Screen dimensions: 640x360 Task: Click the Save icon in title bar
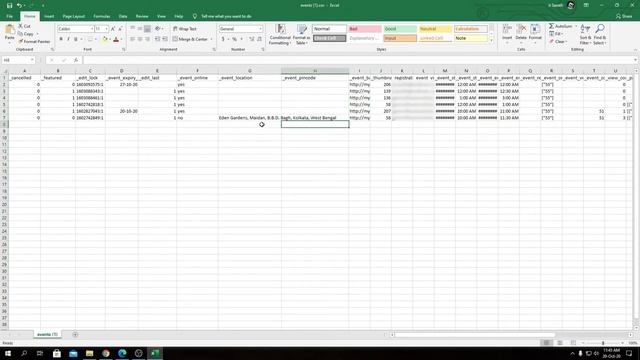pyautogui.click(x=9, y=5)
